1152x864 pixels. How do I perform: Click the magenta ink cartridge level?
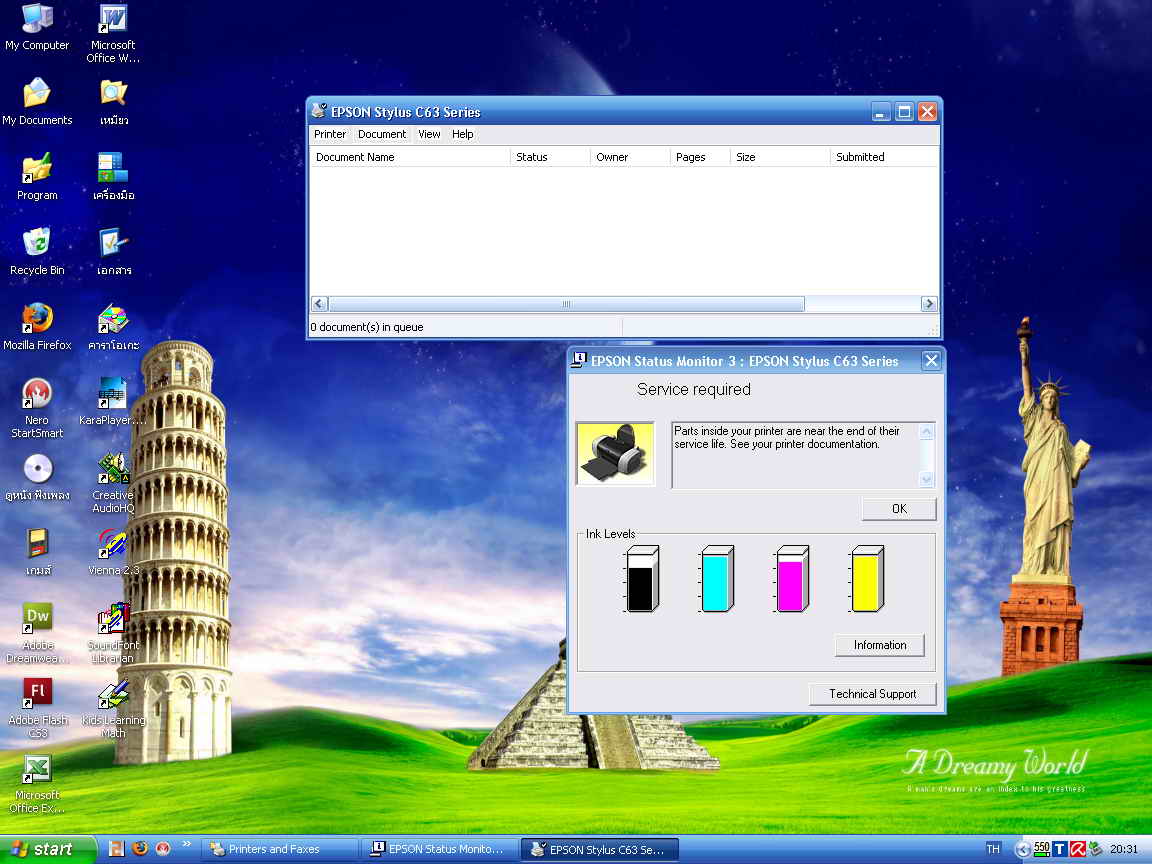coord(792,579)
